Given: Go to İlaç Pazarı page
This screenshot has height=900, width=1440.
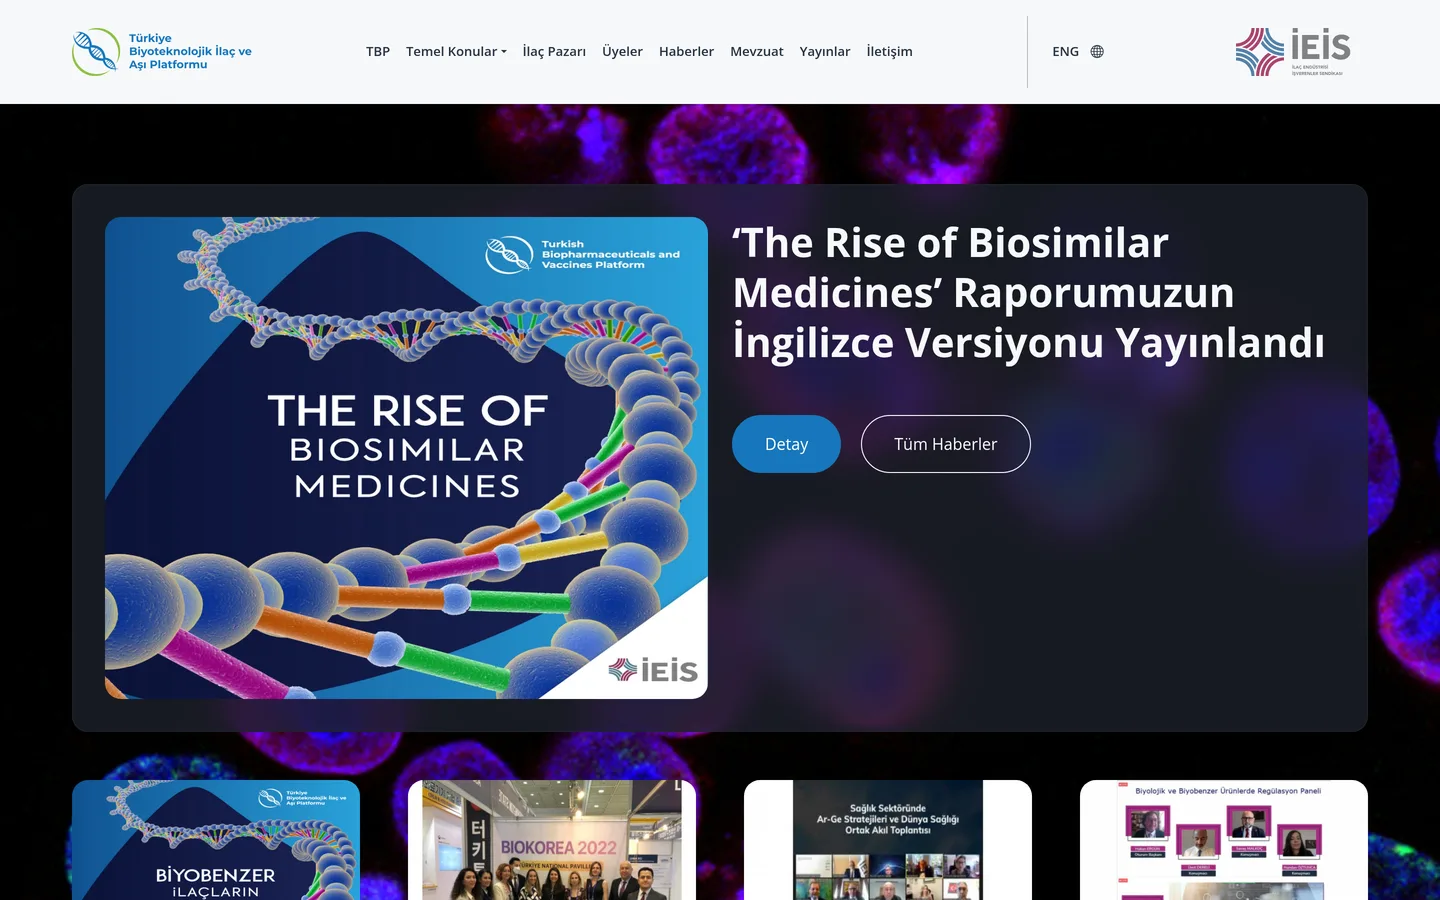Looking at the screenshot, I should click(554, 52).
